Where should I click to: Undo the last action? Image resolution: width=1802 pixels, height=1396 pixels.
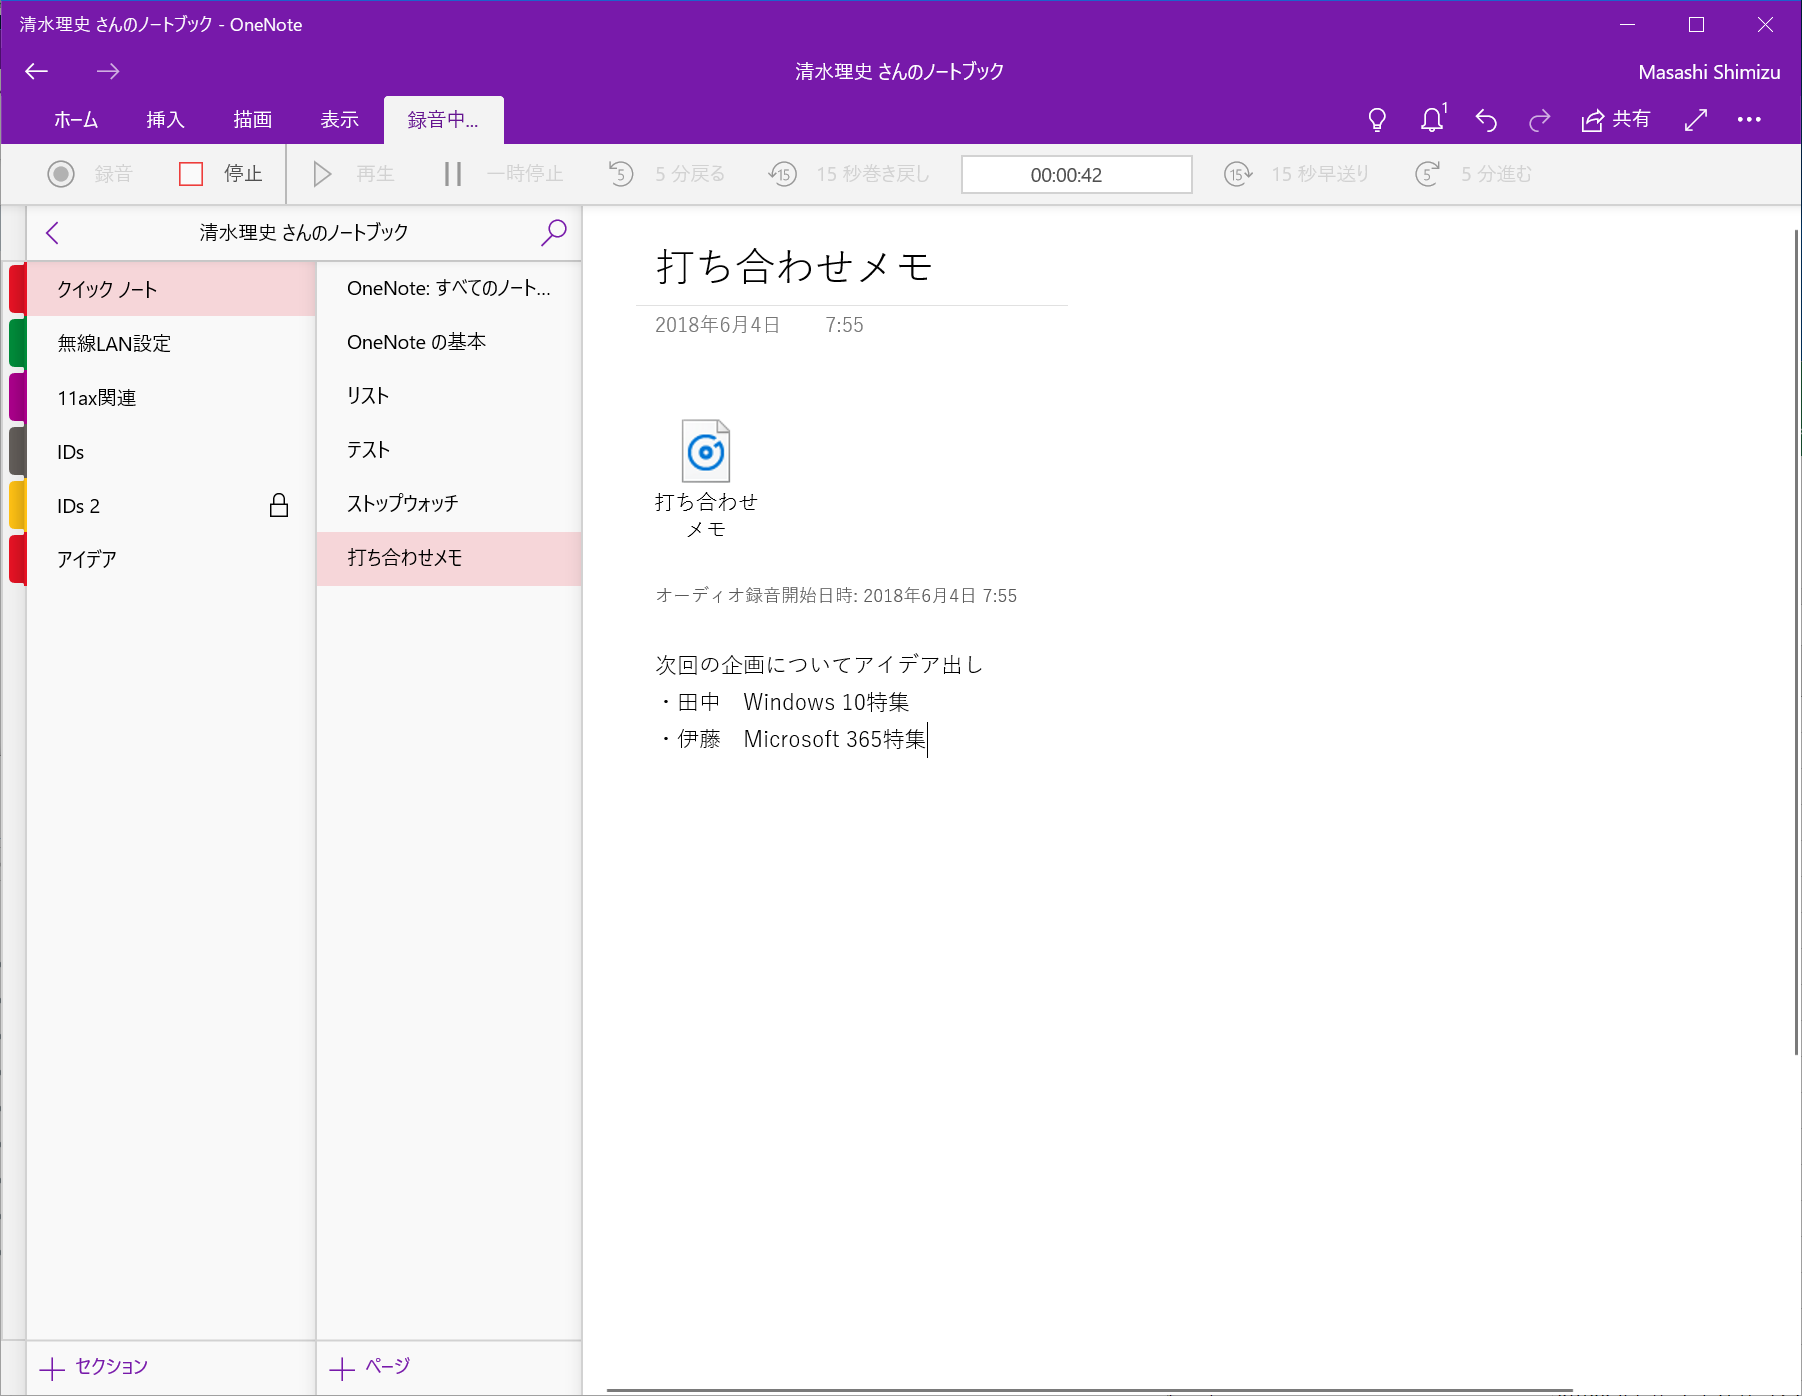(1486, 119)
